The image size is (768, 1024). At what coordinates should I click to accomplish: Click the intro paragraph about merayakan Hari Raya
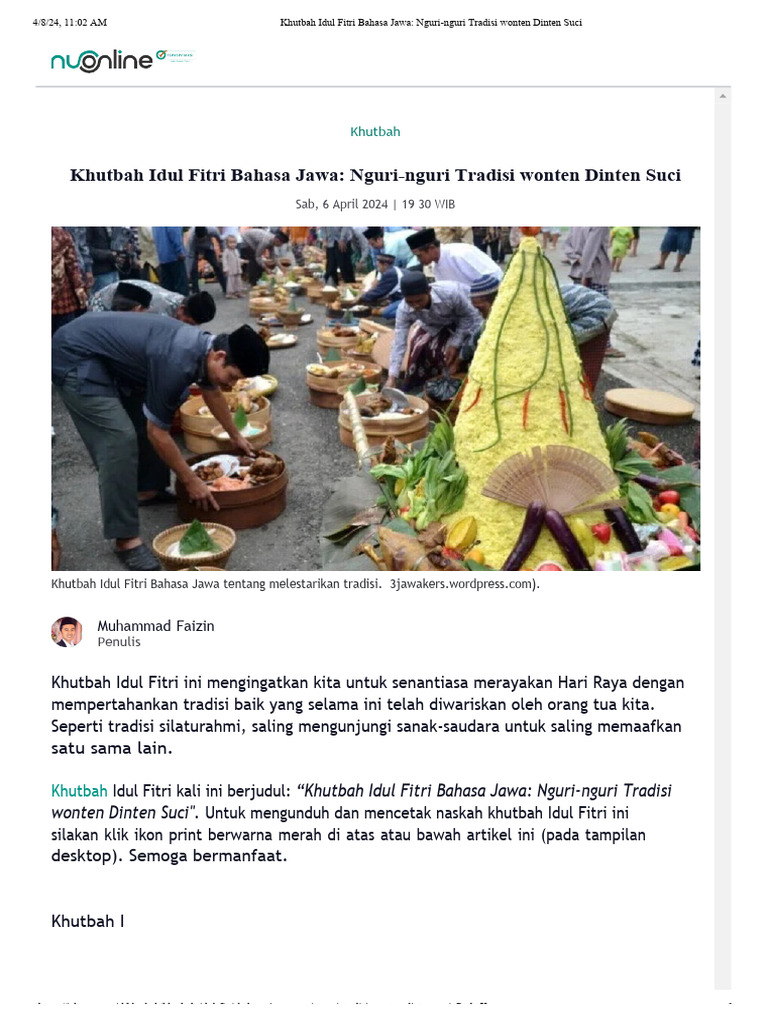pos(365,715)
